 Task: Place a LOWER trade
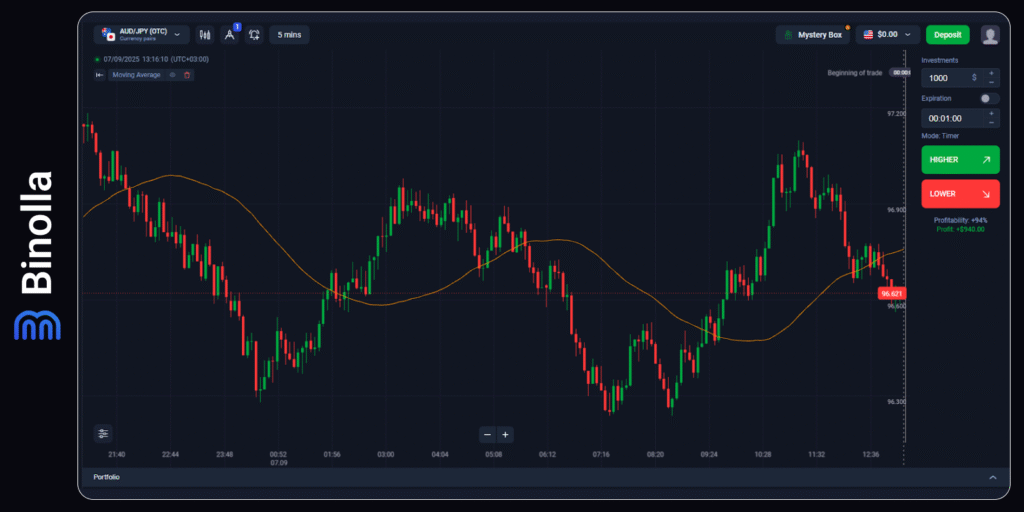click(960, 194)
